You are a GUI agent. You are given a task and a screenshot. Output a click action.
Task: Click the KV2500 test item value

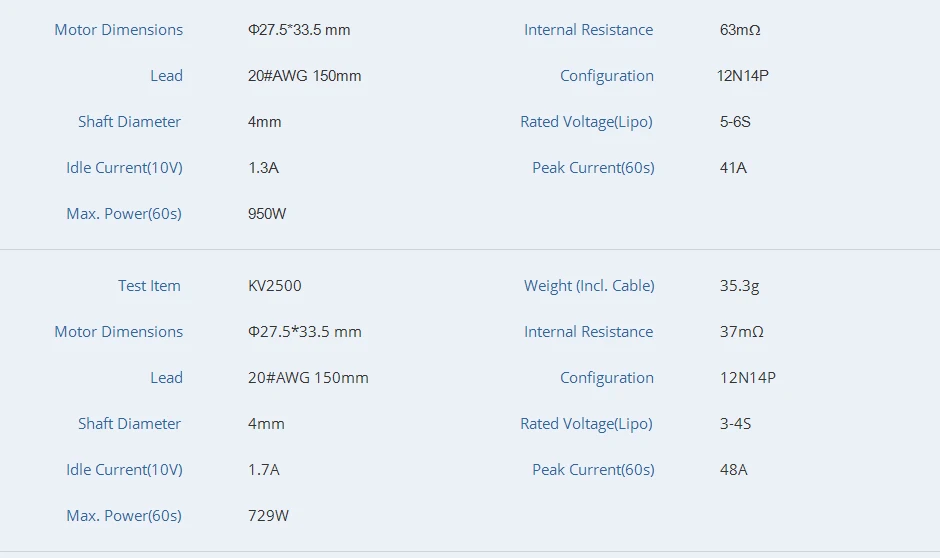coord(275,285)
